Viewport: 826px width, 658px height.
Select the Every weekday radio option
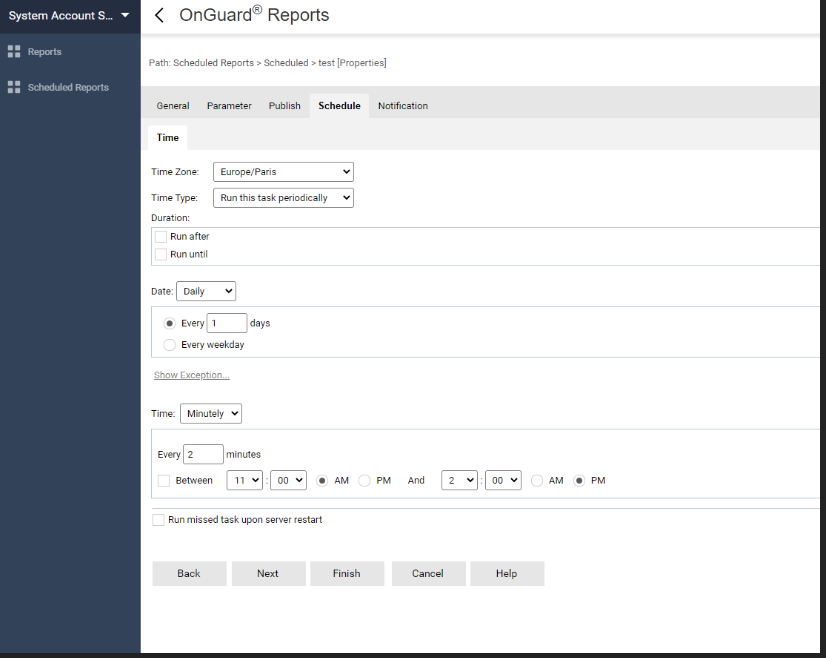coord(169,345)
